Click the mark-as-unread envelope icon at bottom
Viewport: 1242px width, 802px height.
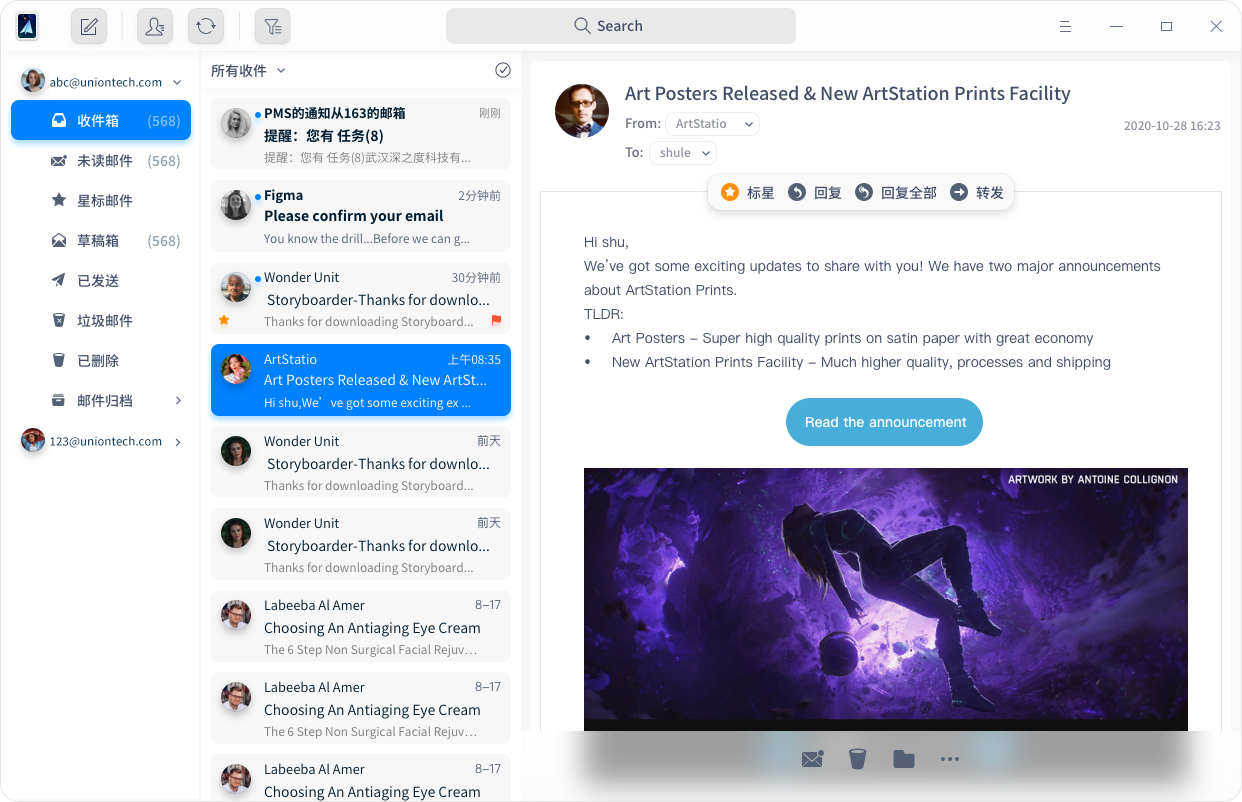click(812, 759)
